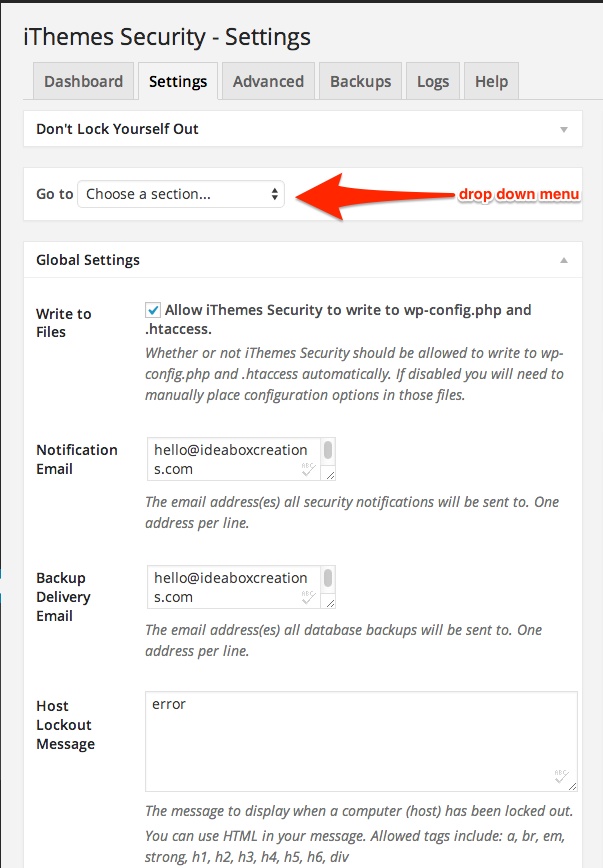603x868 pixels.
Task: Collapse the Global Settings panel arrow
Action: [x=564, y=260]
